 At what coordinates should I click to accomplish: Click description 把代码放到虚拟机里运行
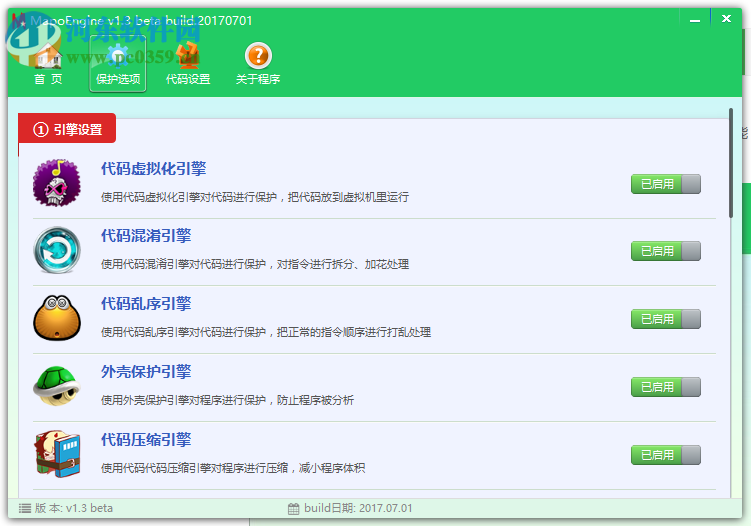click(x=348, y=197)
